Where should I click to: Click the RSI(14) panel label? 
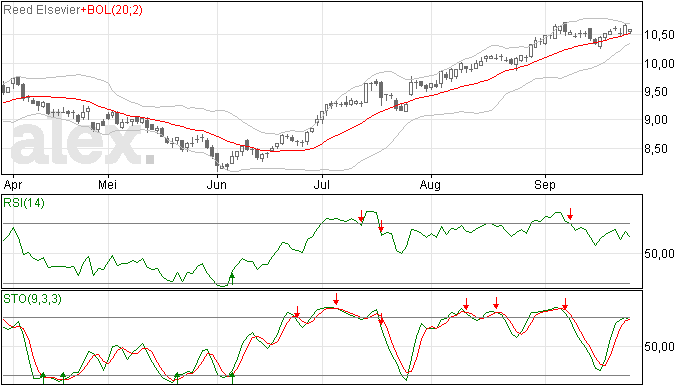(x=24, y=203)
